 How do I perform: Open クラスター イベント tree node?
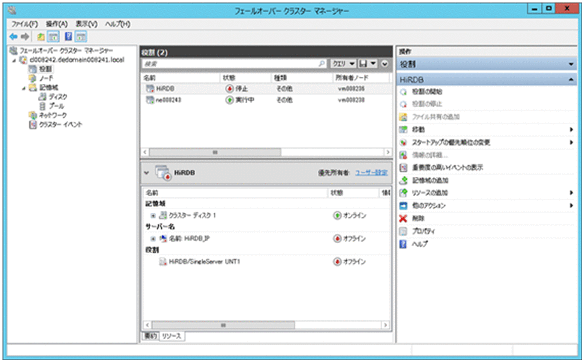click(60, 125)
